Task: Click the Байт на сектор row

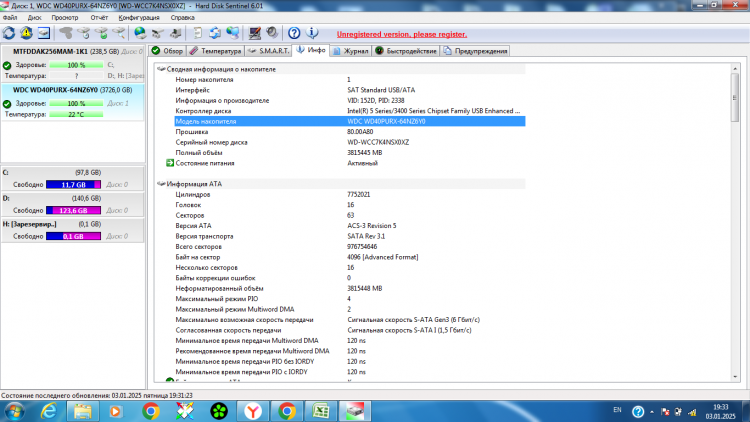Action: (350, 257)
